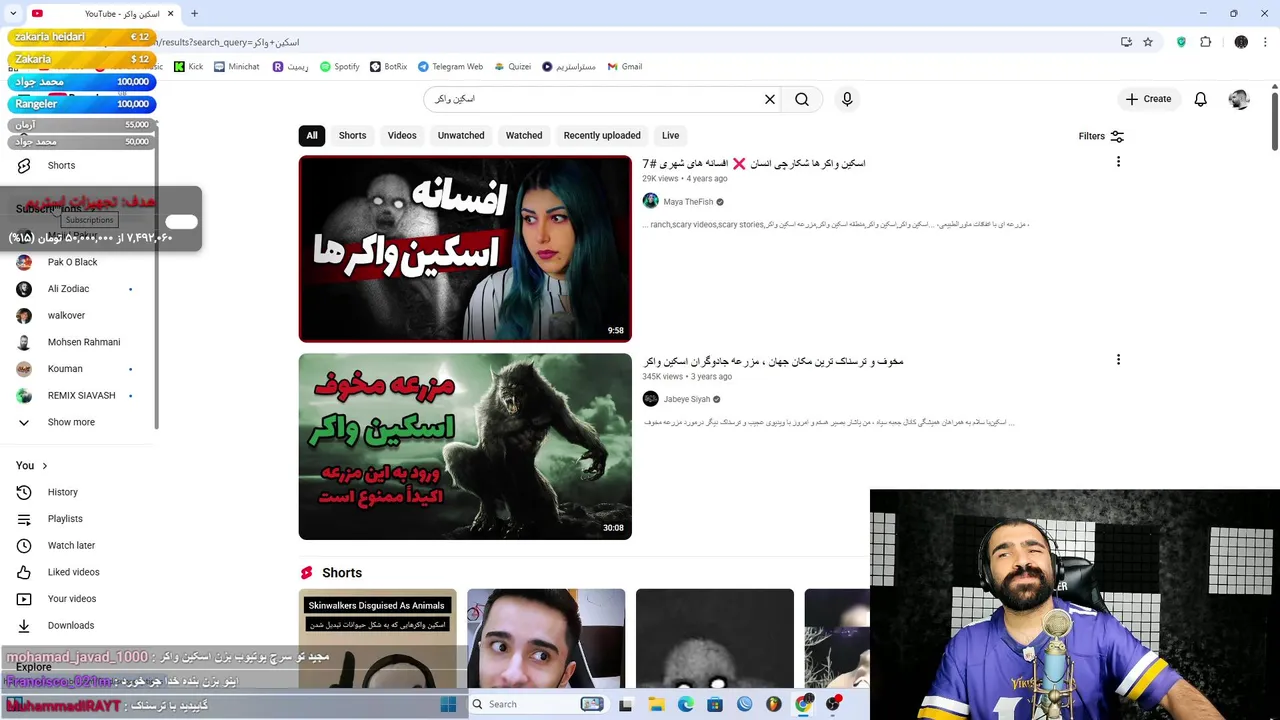Click the page vertical scrollbar
The width and height of the screenshot is (1280, 720).
pos(1275,120)
